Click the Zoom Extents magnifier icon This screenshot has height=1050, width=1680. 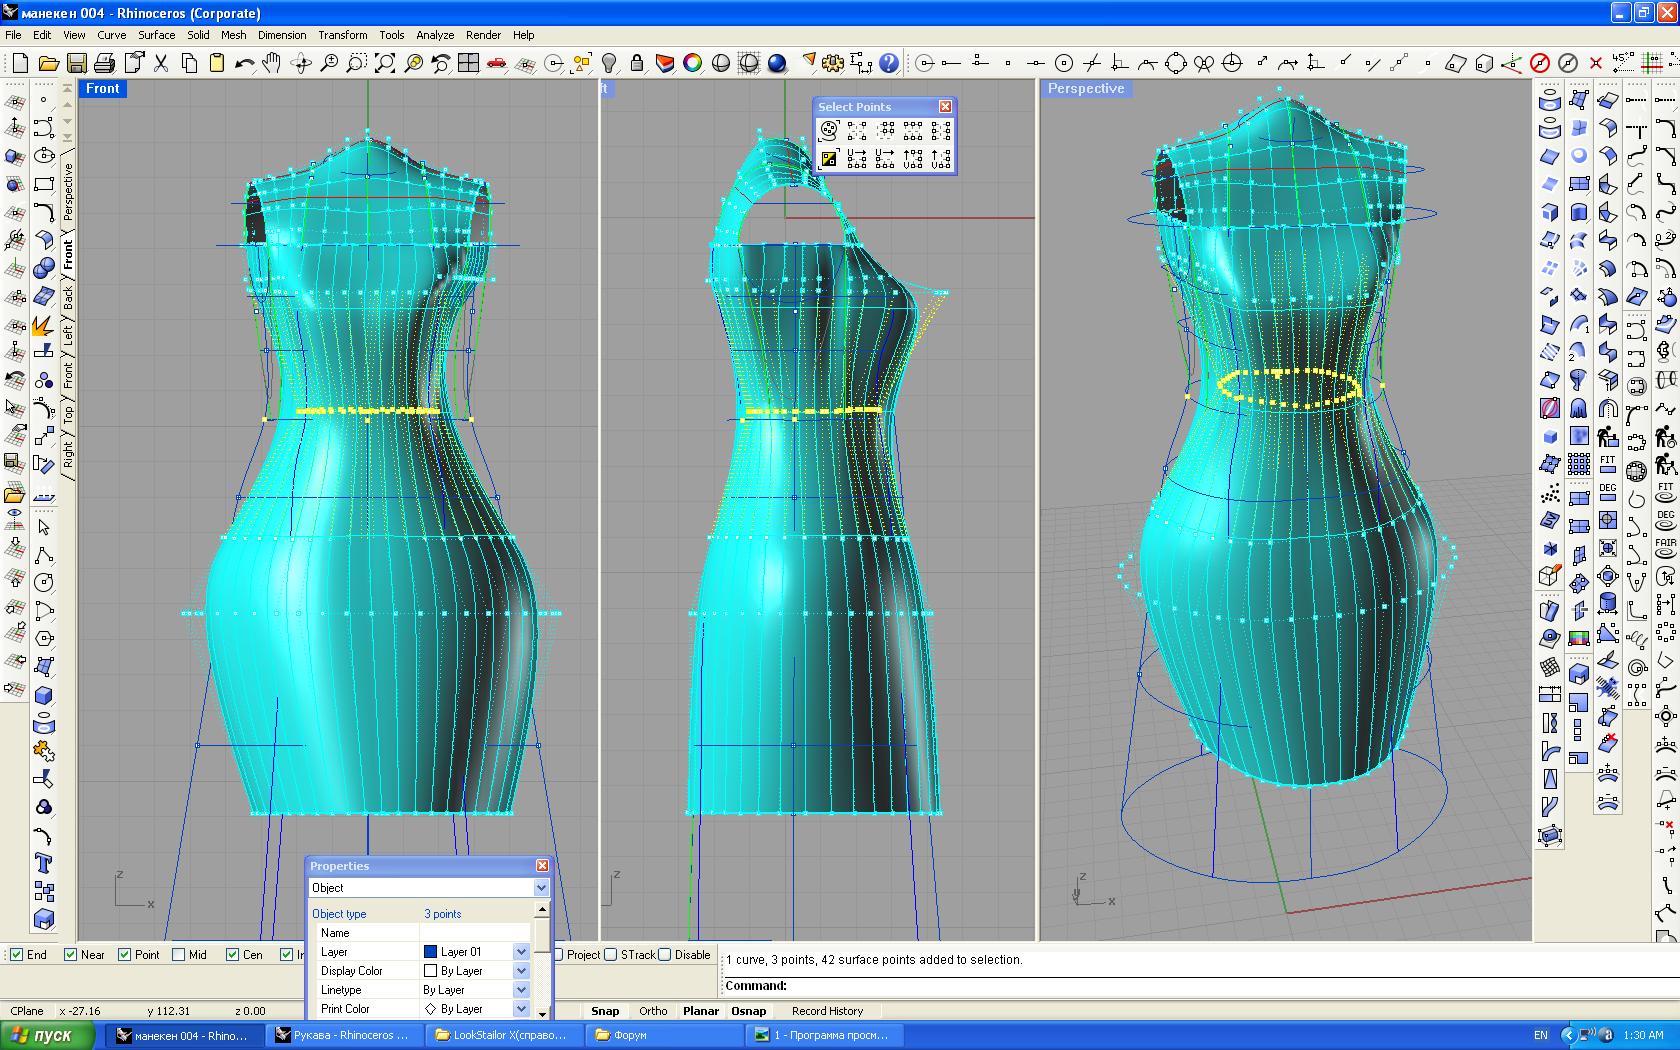385,63
